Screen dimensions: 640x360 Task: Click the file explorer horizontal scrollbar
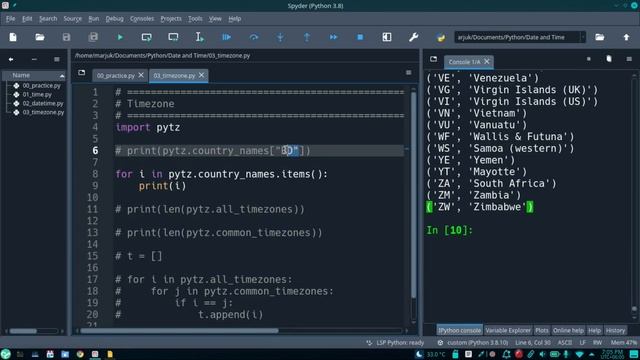click(23, 331)
